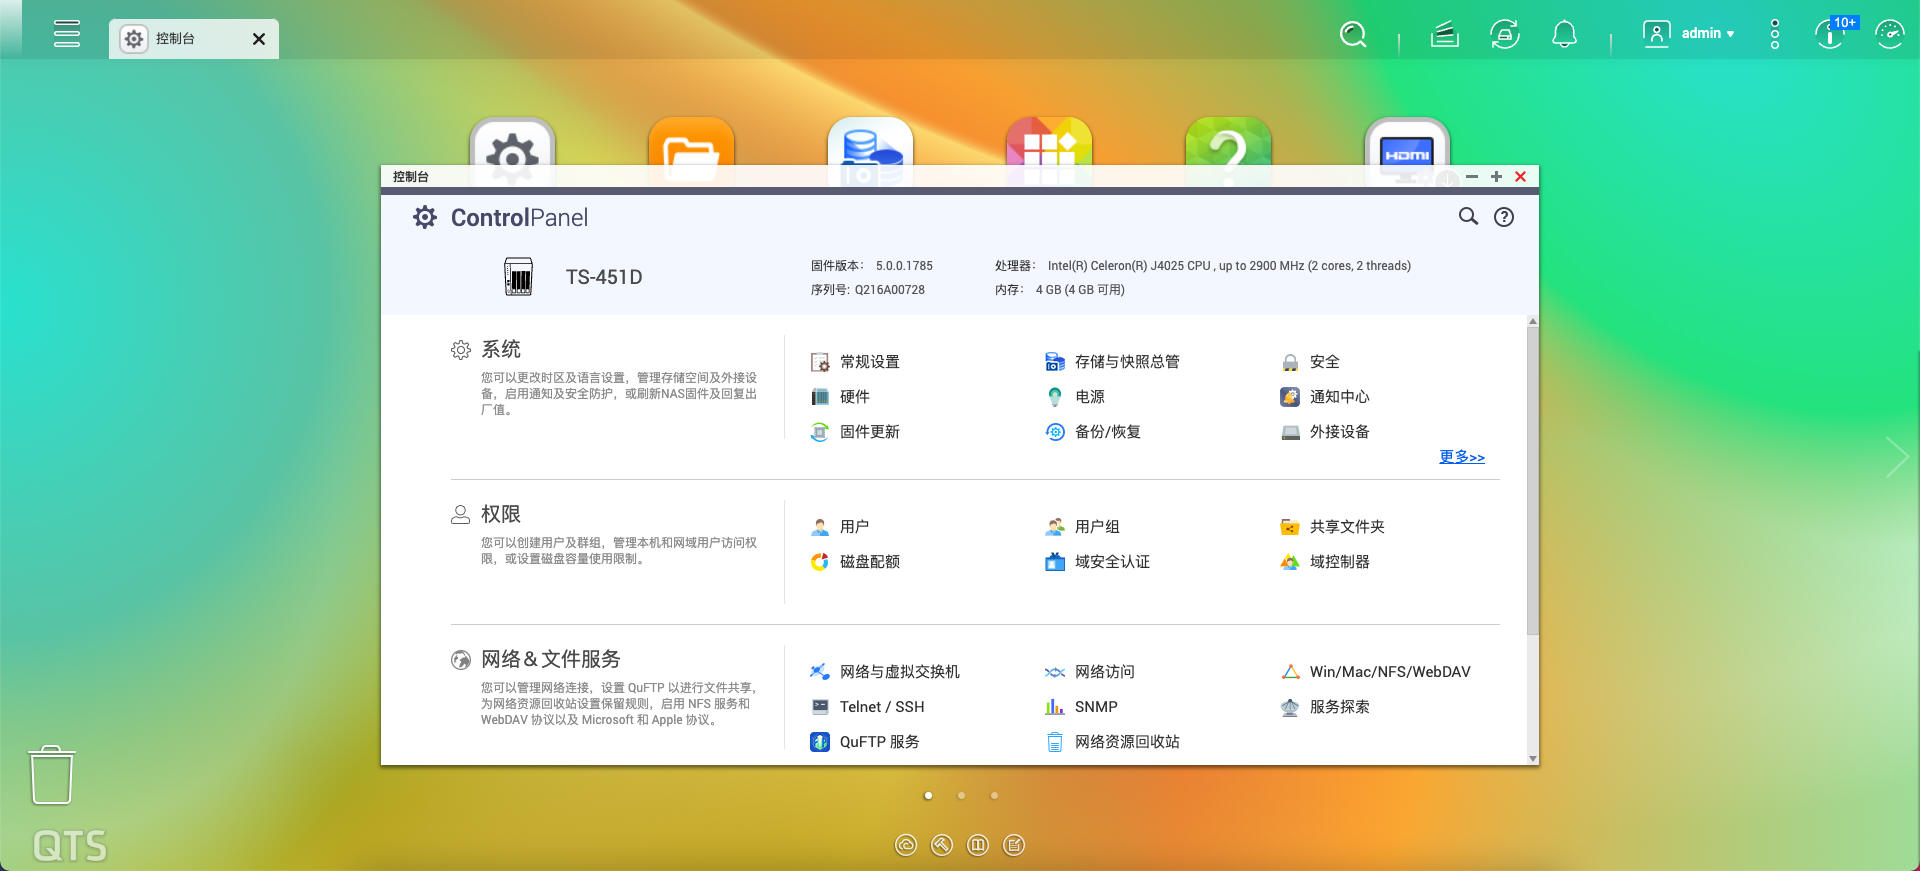Open 磁盘配额 quota settings
Viewport: 1920px width, 871px height.
pyautogui.click(x=855, y=562)
